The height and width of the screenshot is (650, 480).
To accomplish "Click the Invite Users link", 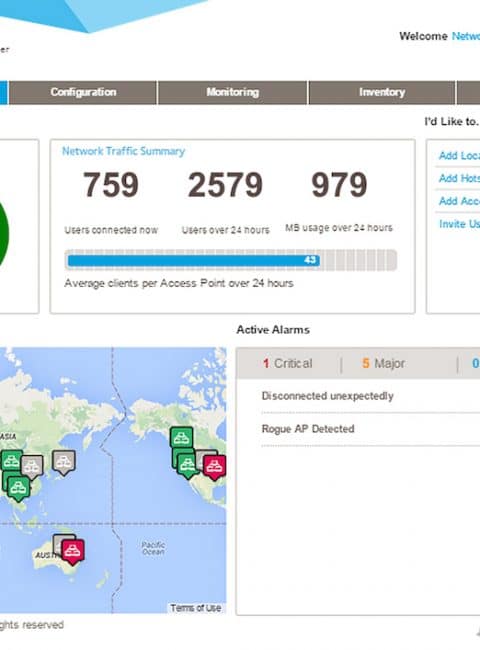I will click(x=459, y=224).
